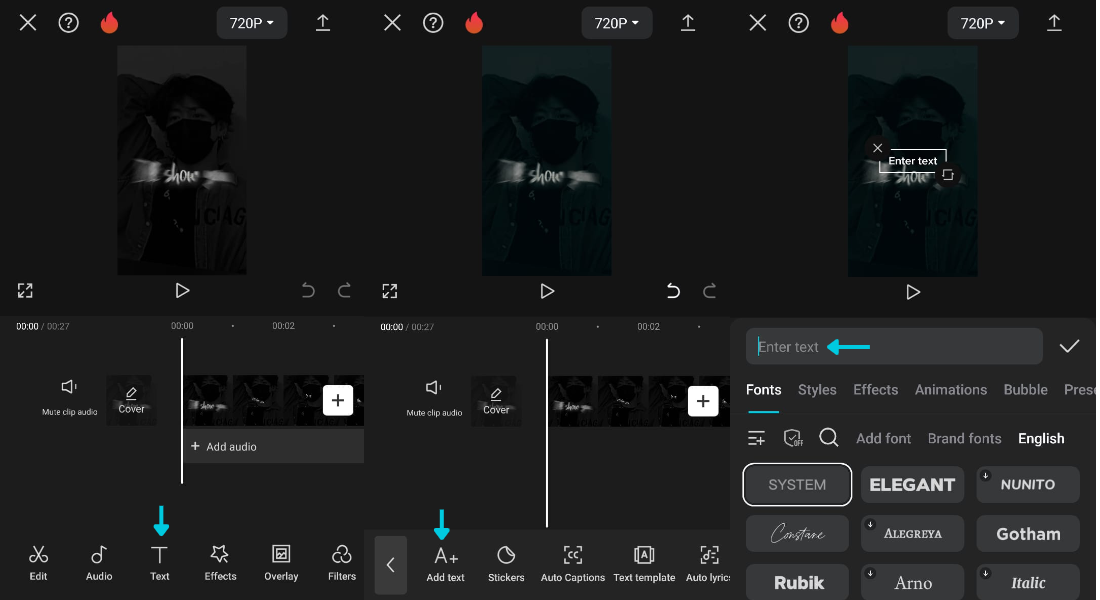The width and height of the screenshot is (1100, 600).
Task: Export the video in middle screen
Action: 688,23
